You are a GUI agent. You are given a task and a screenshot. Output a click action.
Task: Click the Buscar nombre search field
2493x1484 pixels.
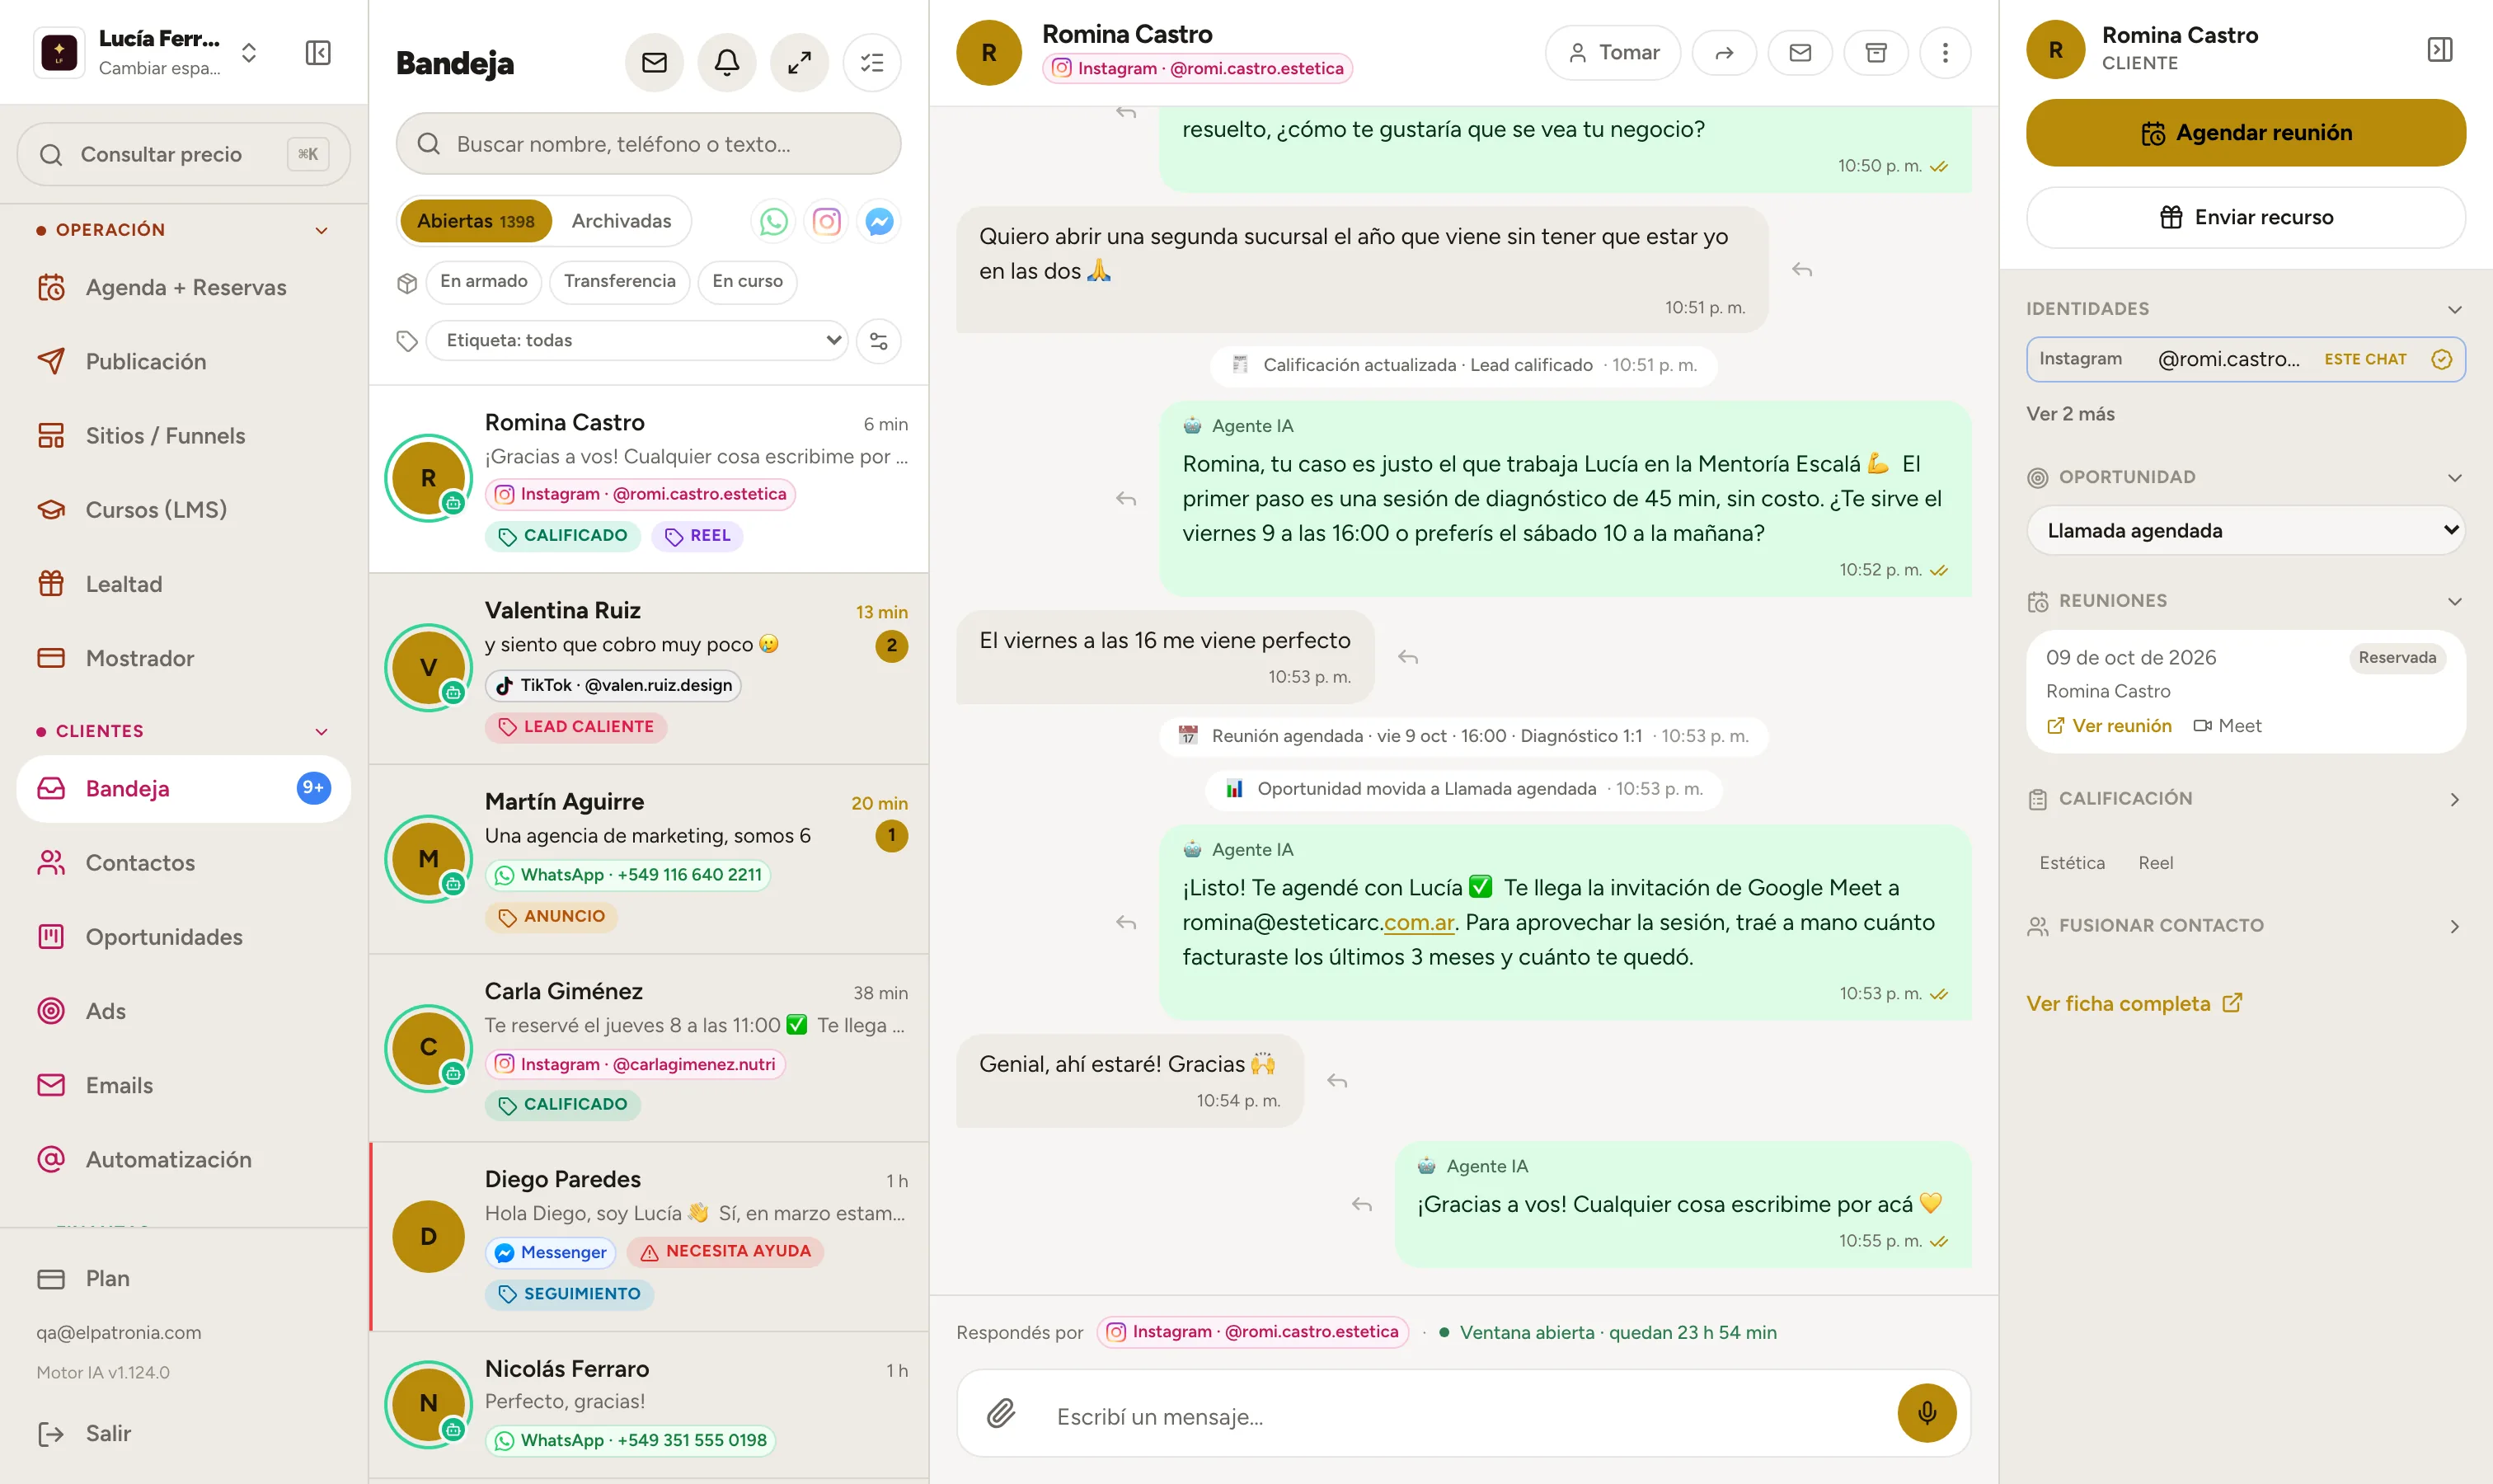coord(649,144)
